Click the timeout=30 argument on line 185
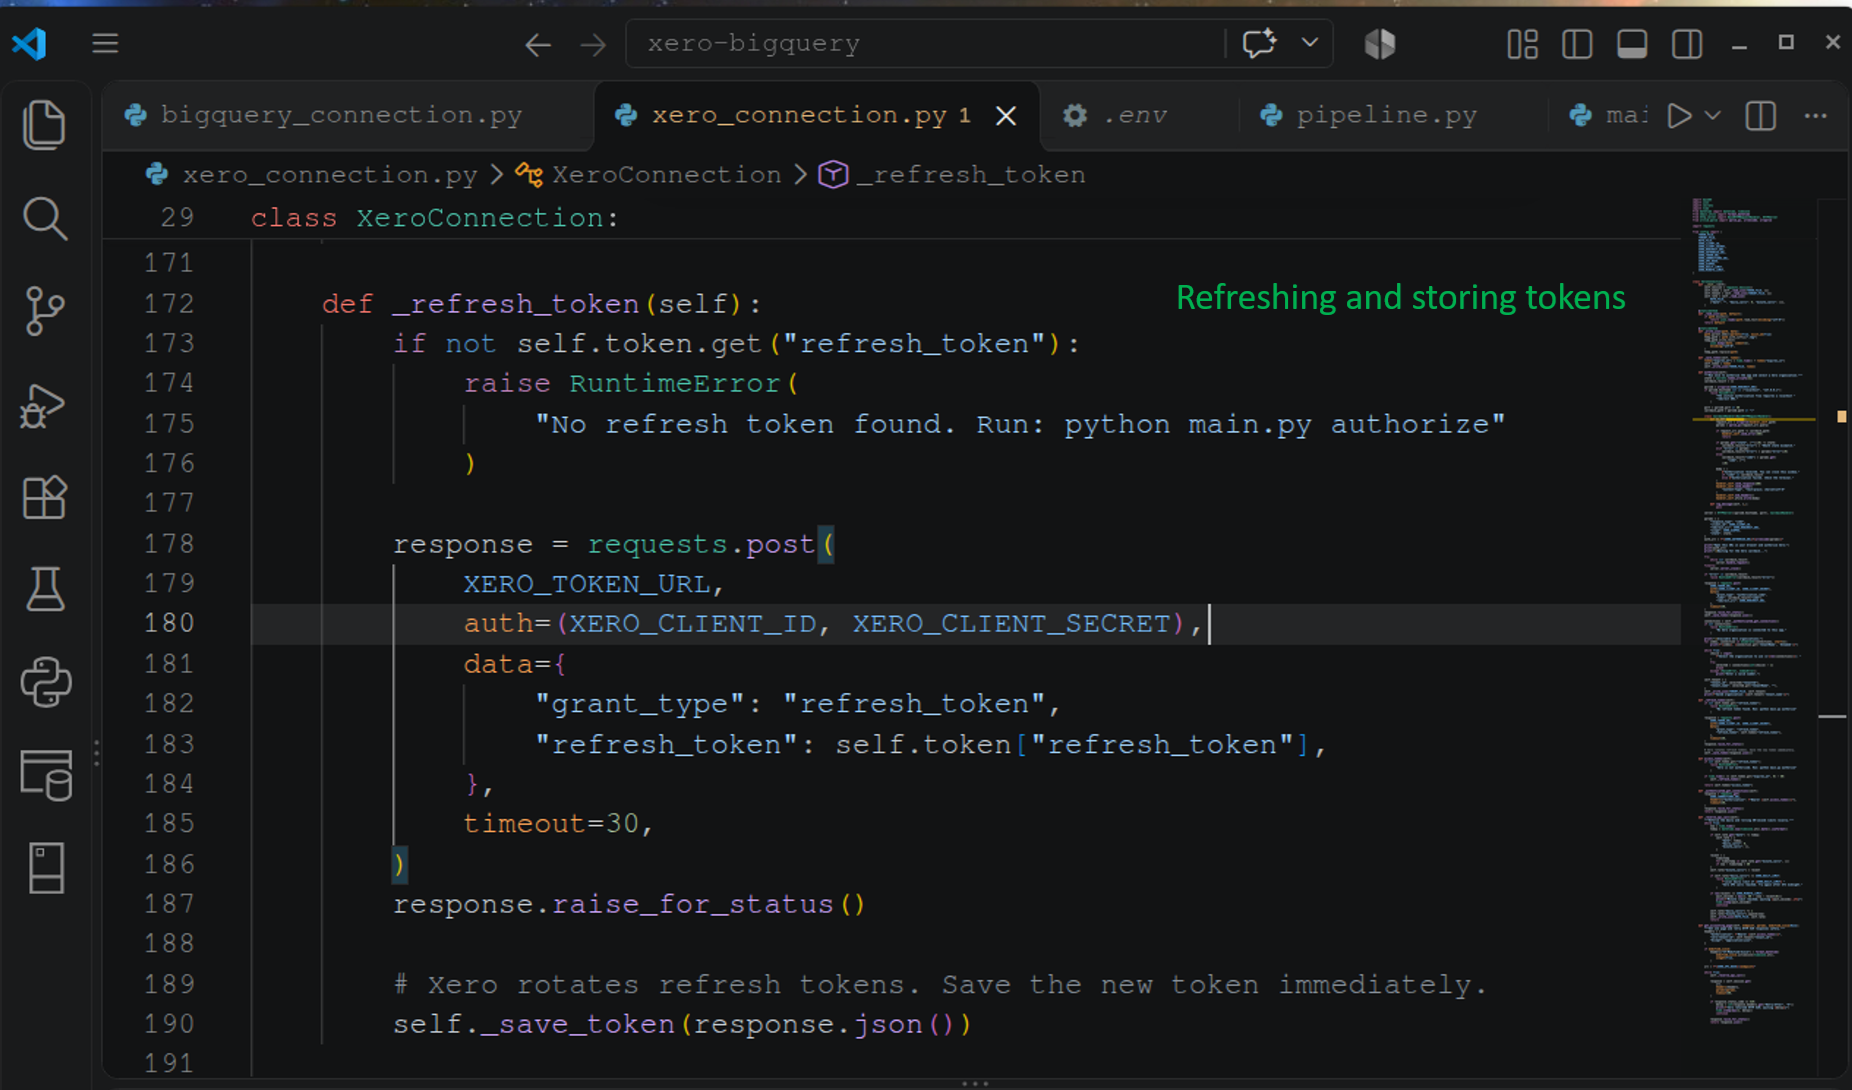1852x1090 pixels. [x=551, y=824]
